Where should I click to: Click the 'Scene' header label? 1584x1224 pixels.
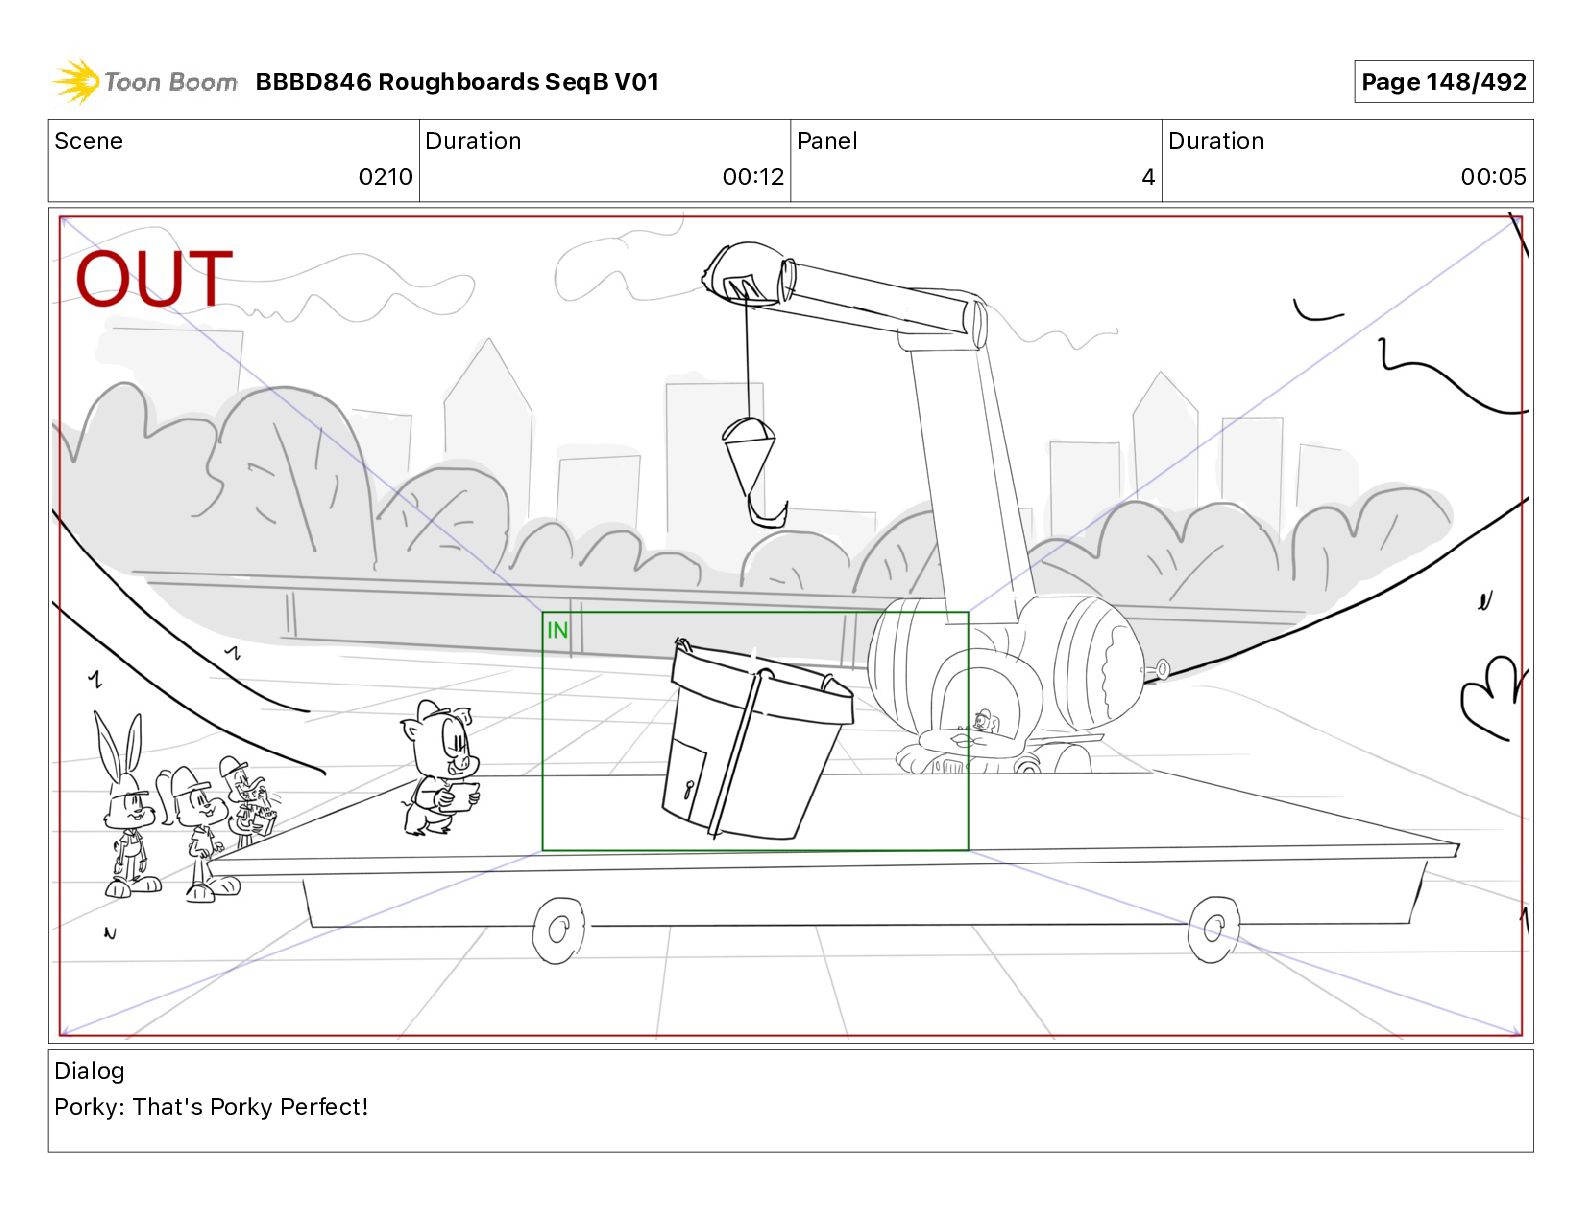click(88, 141)
